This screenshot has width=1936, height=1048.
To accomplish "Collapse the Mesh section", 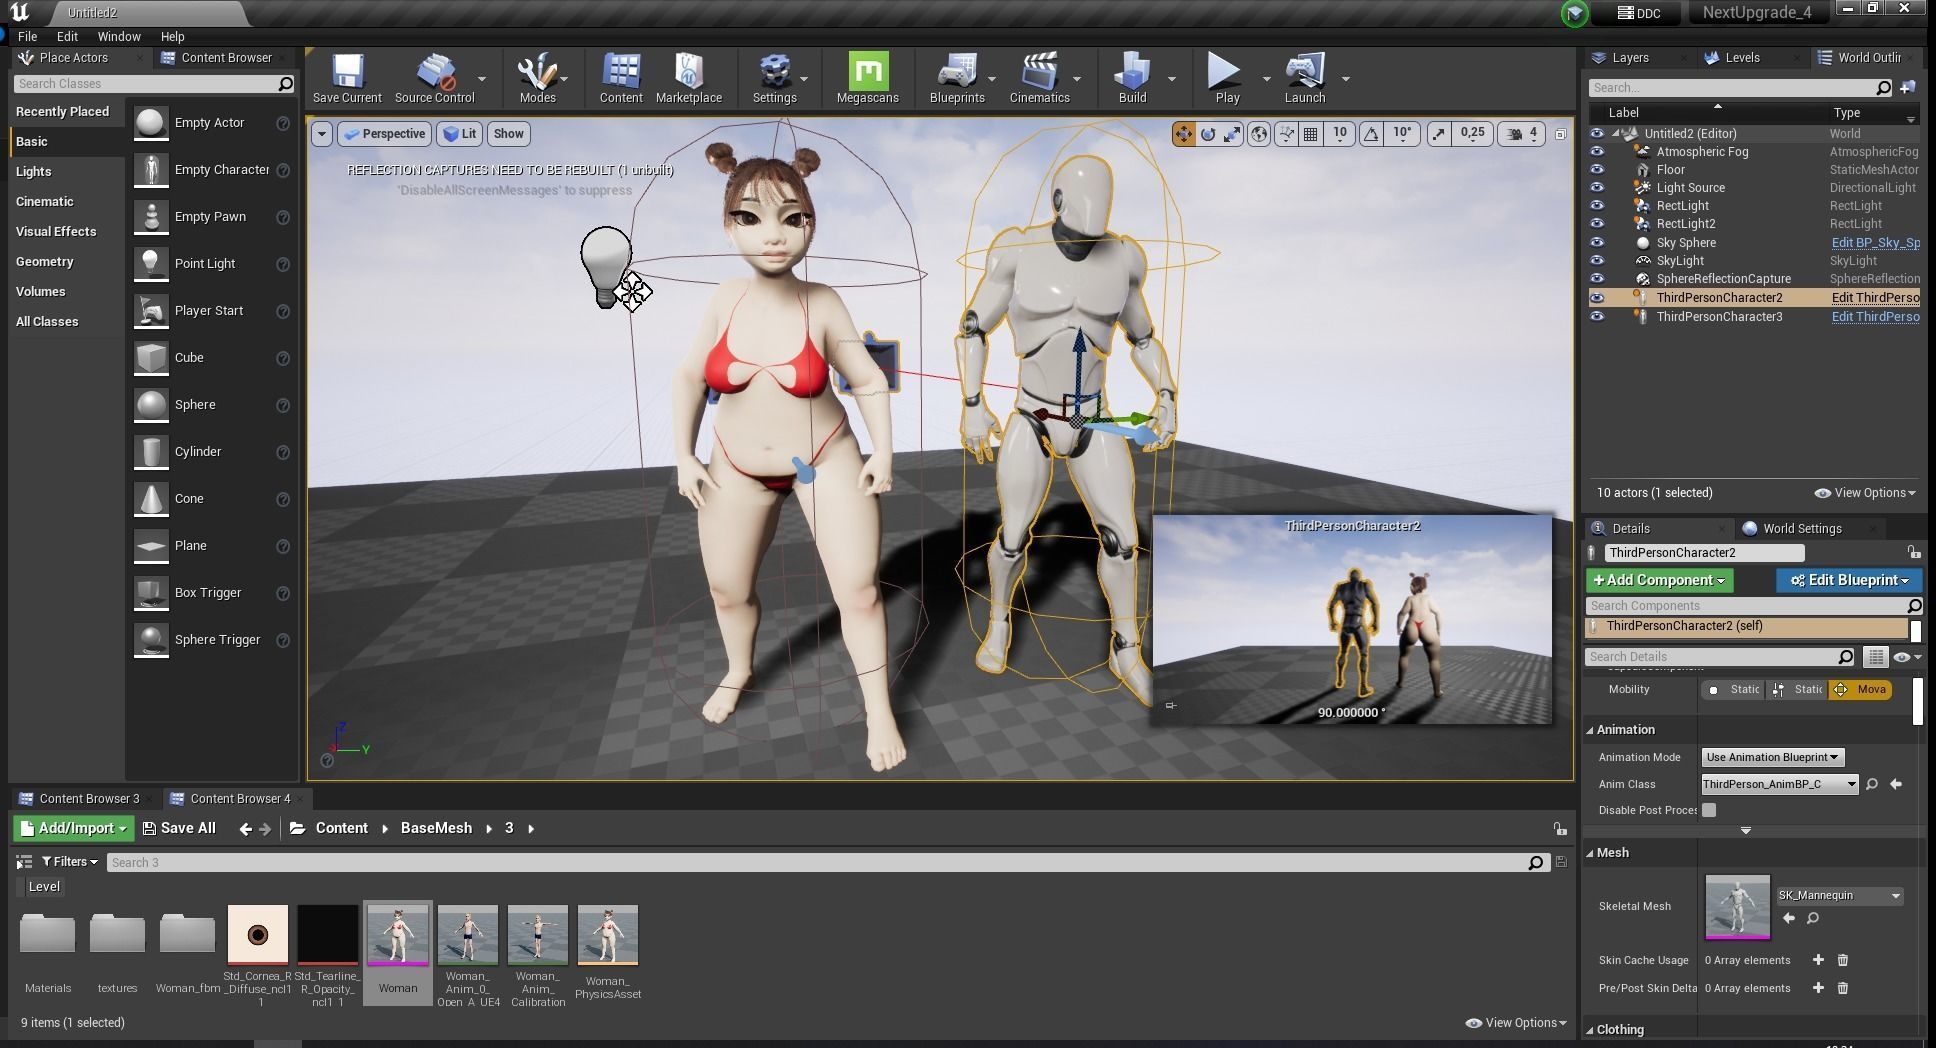I will 1590,853.
